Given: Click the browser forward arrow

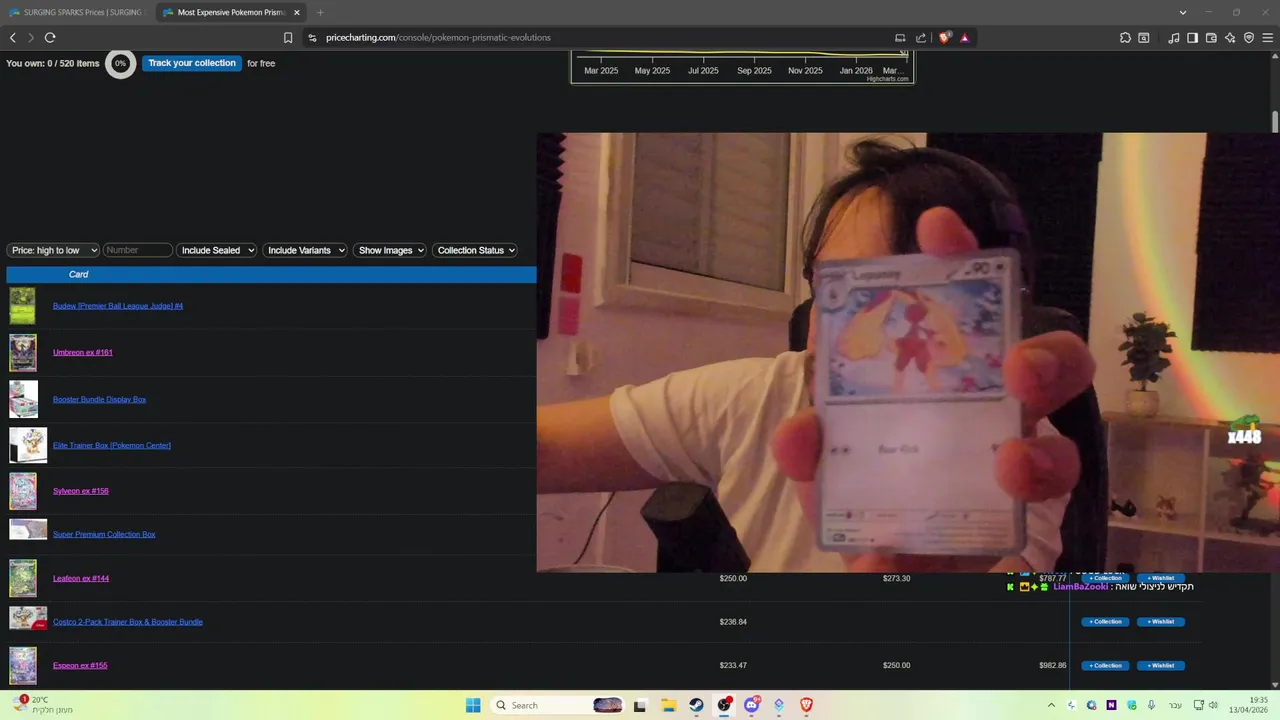Looking at the screenshot, I should point(31,38).
